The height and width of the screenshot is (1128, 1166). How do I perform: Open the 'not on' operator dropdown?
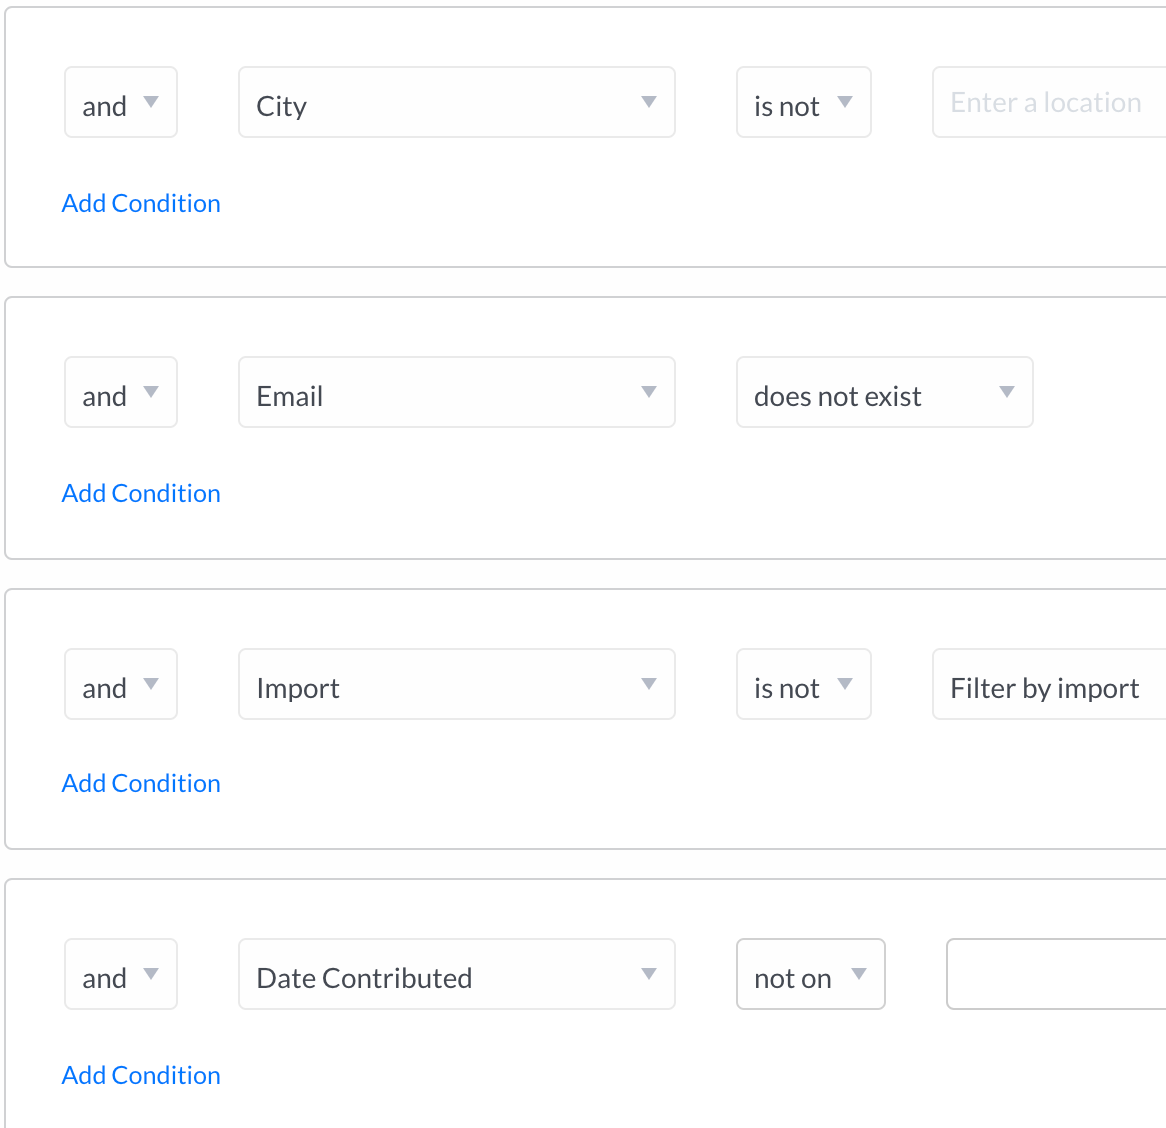pos(811,974)
